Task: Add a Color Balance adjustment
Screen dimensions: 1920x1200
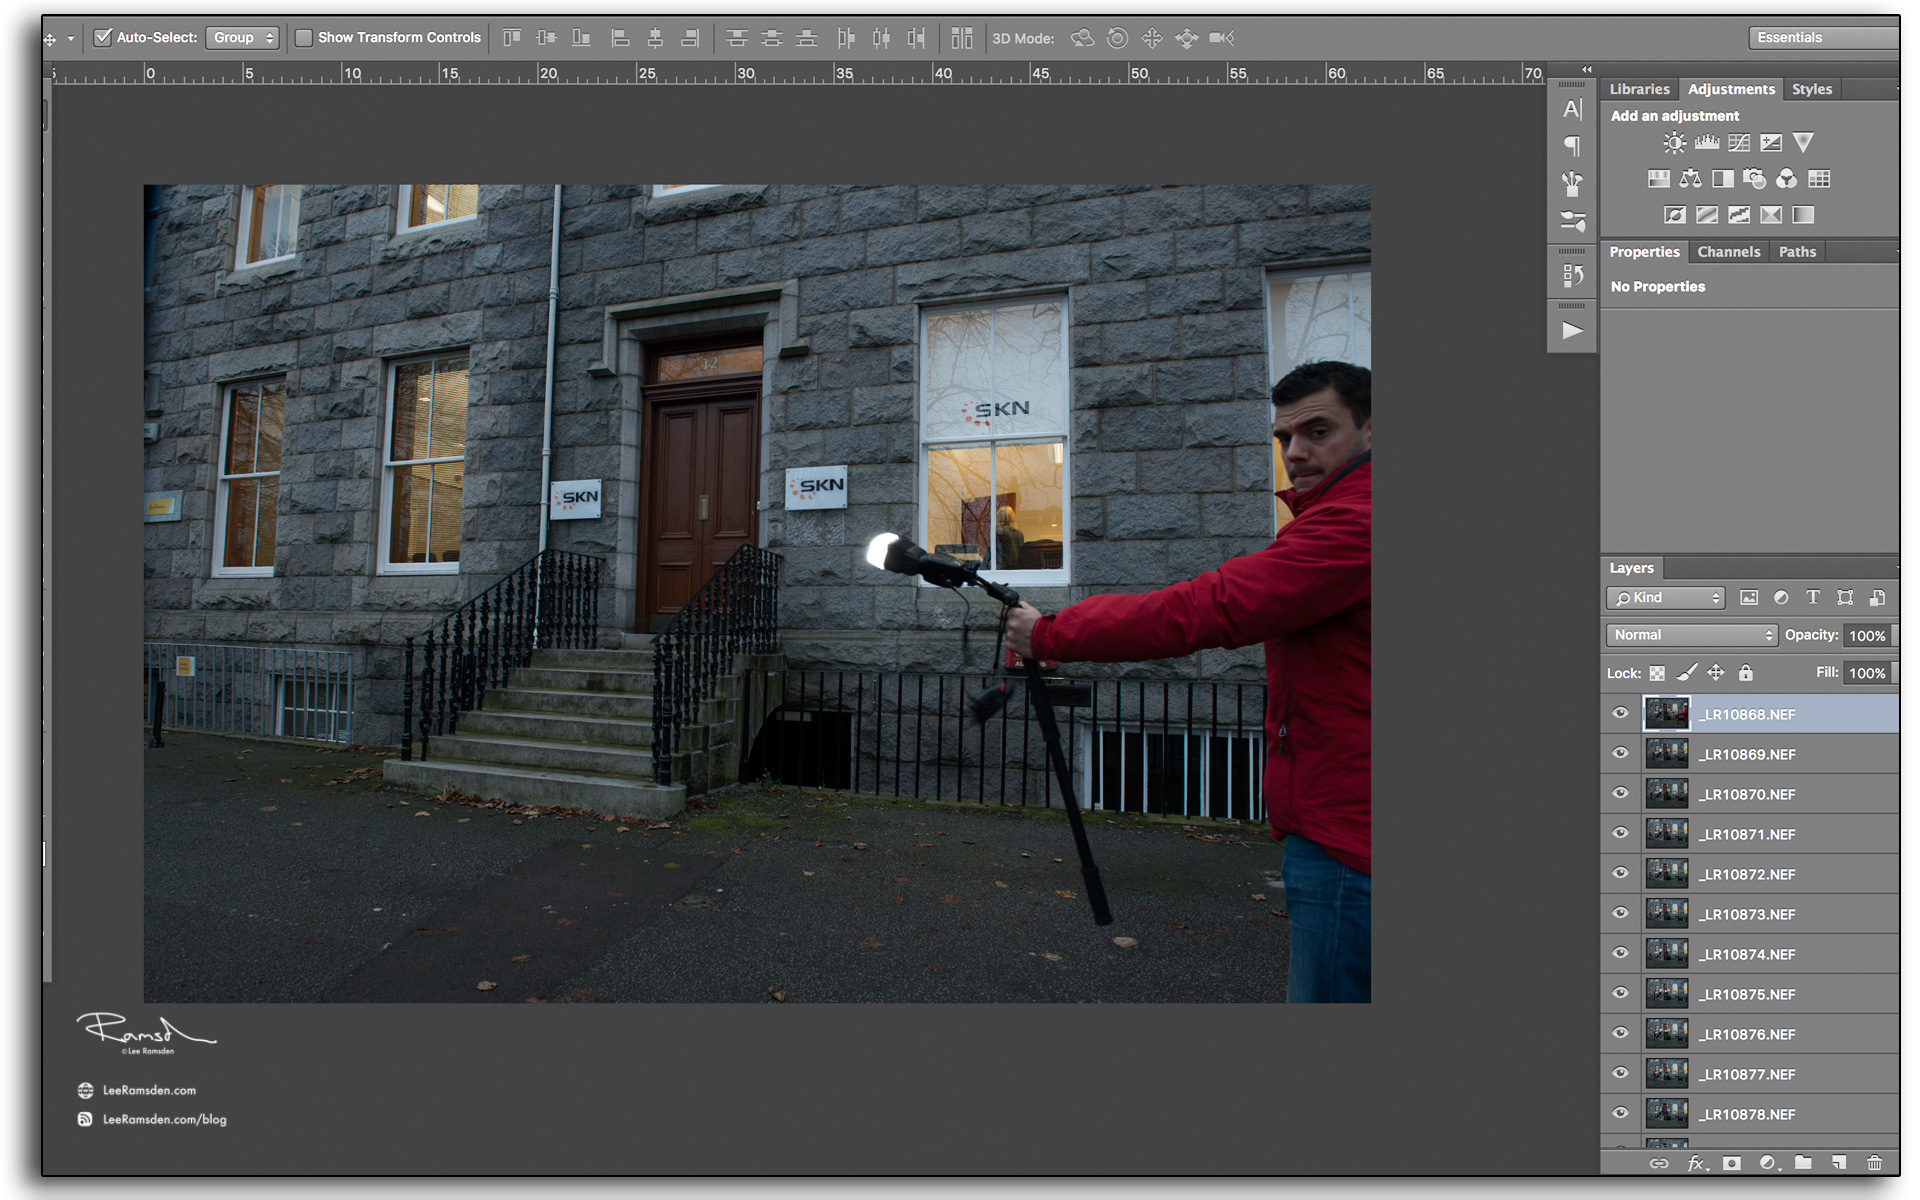Action: tap(1690, 179)
